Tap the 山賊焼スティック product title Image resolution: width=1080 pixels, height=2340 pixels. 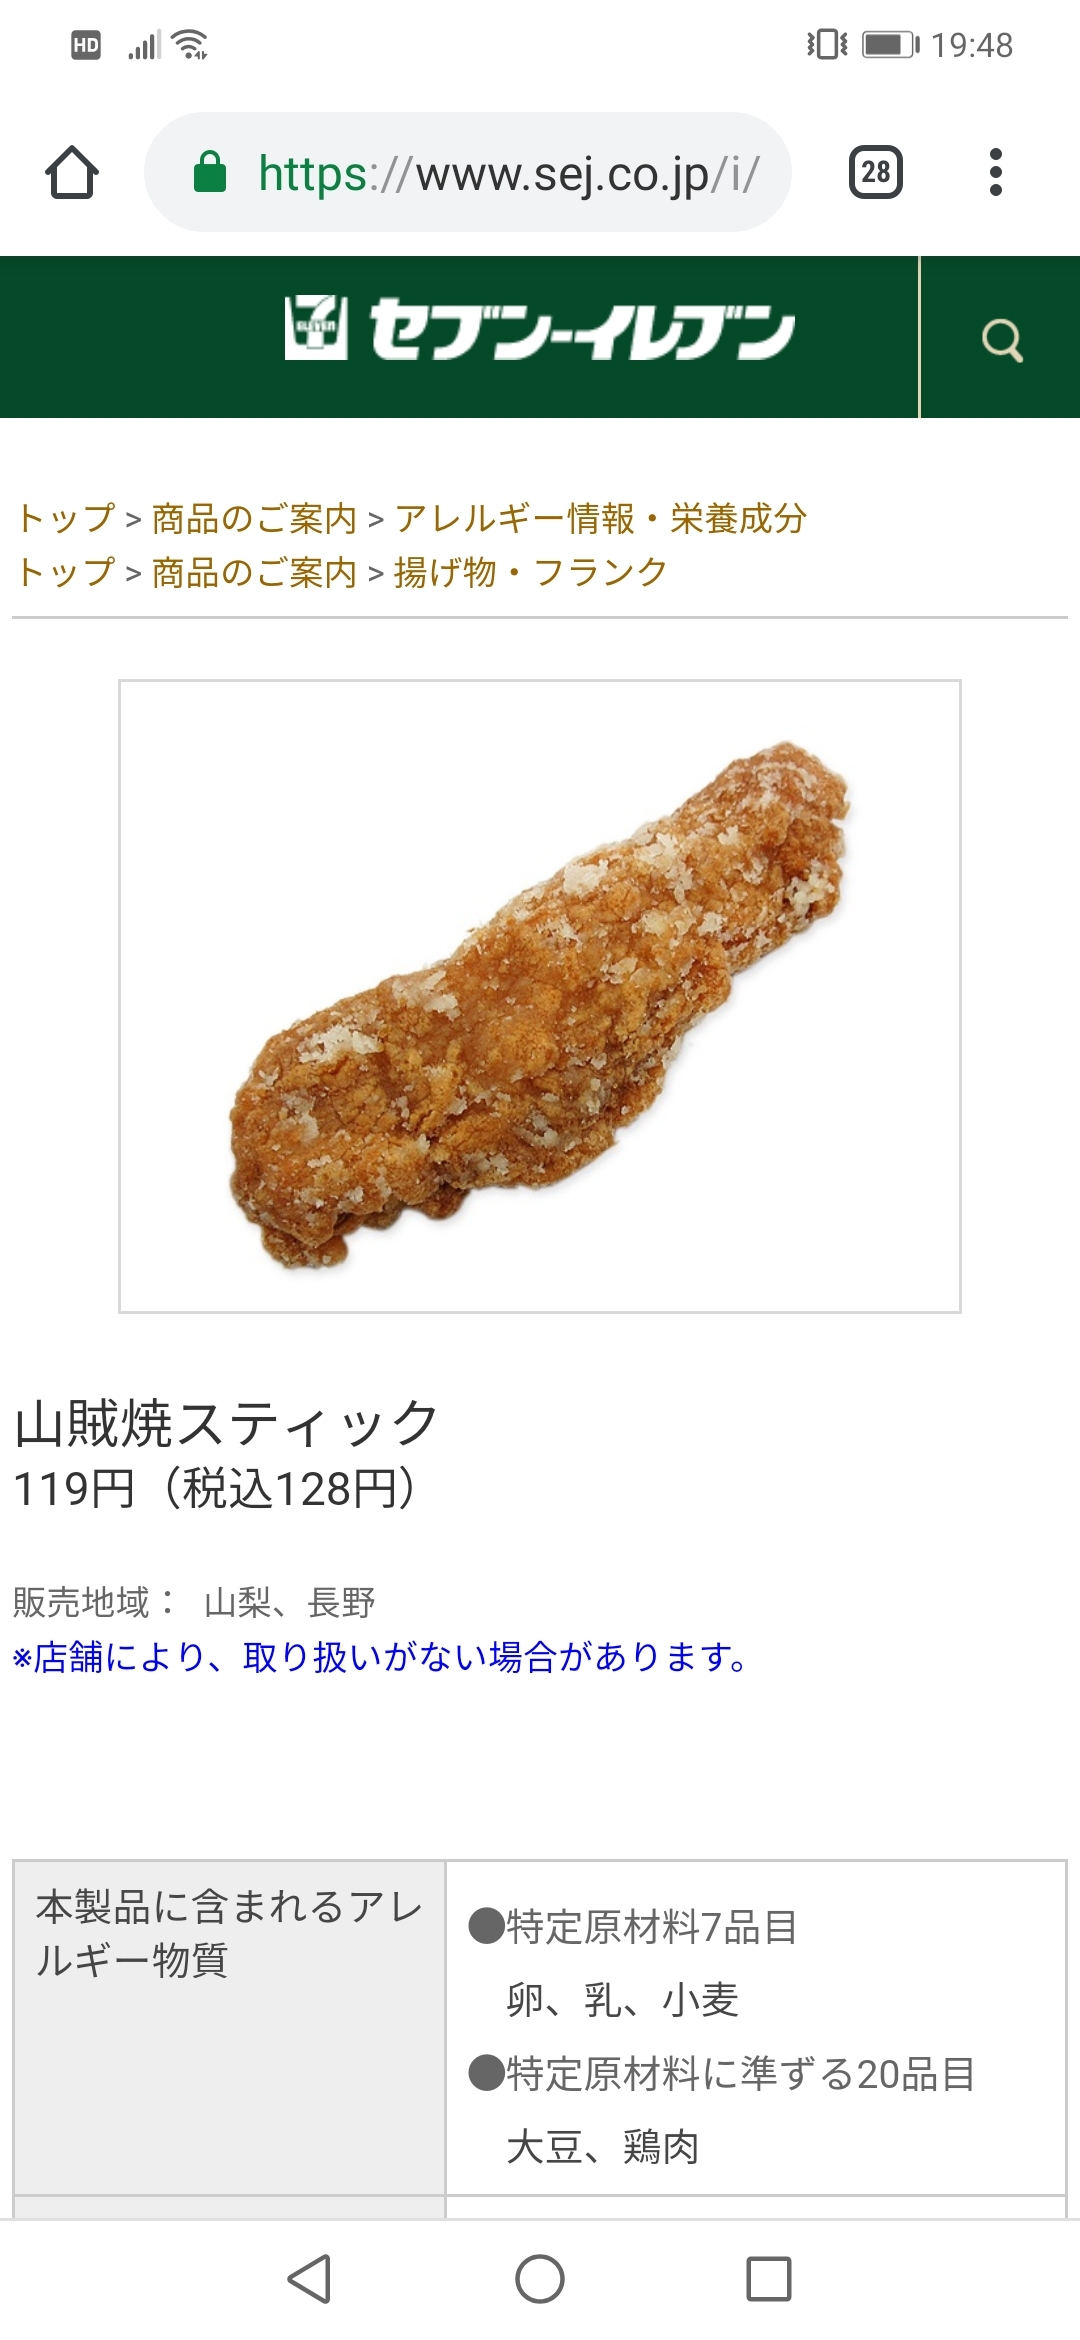tap(226, 1423)
